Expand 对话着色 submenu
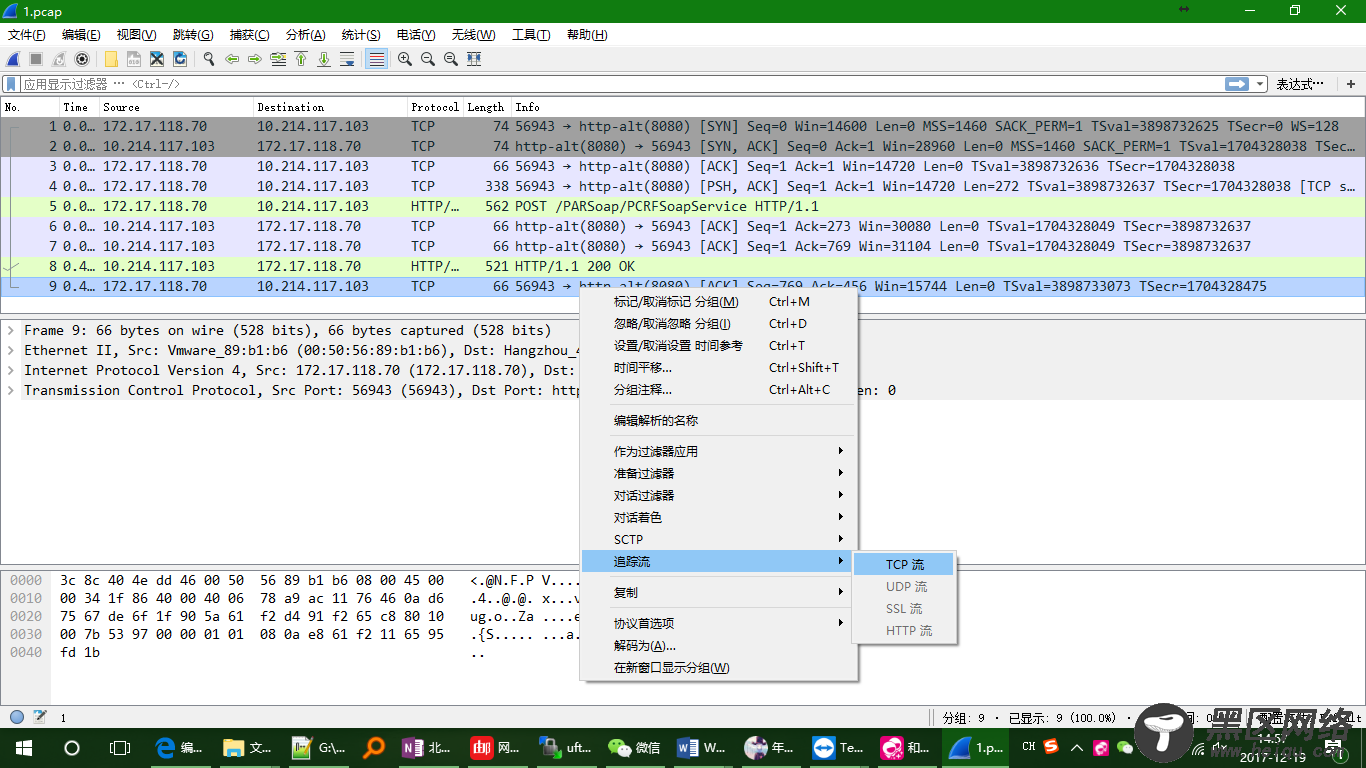Viewport: 1366px width, 768px height. pyautogui.click(x=718, y=518)
